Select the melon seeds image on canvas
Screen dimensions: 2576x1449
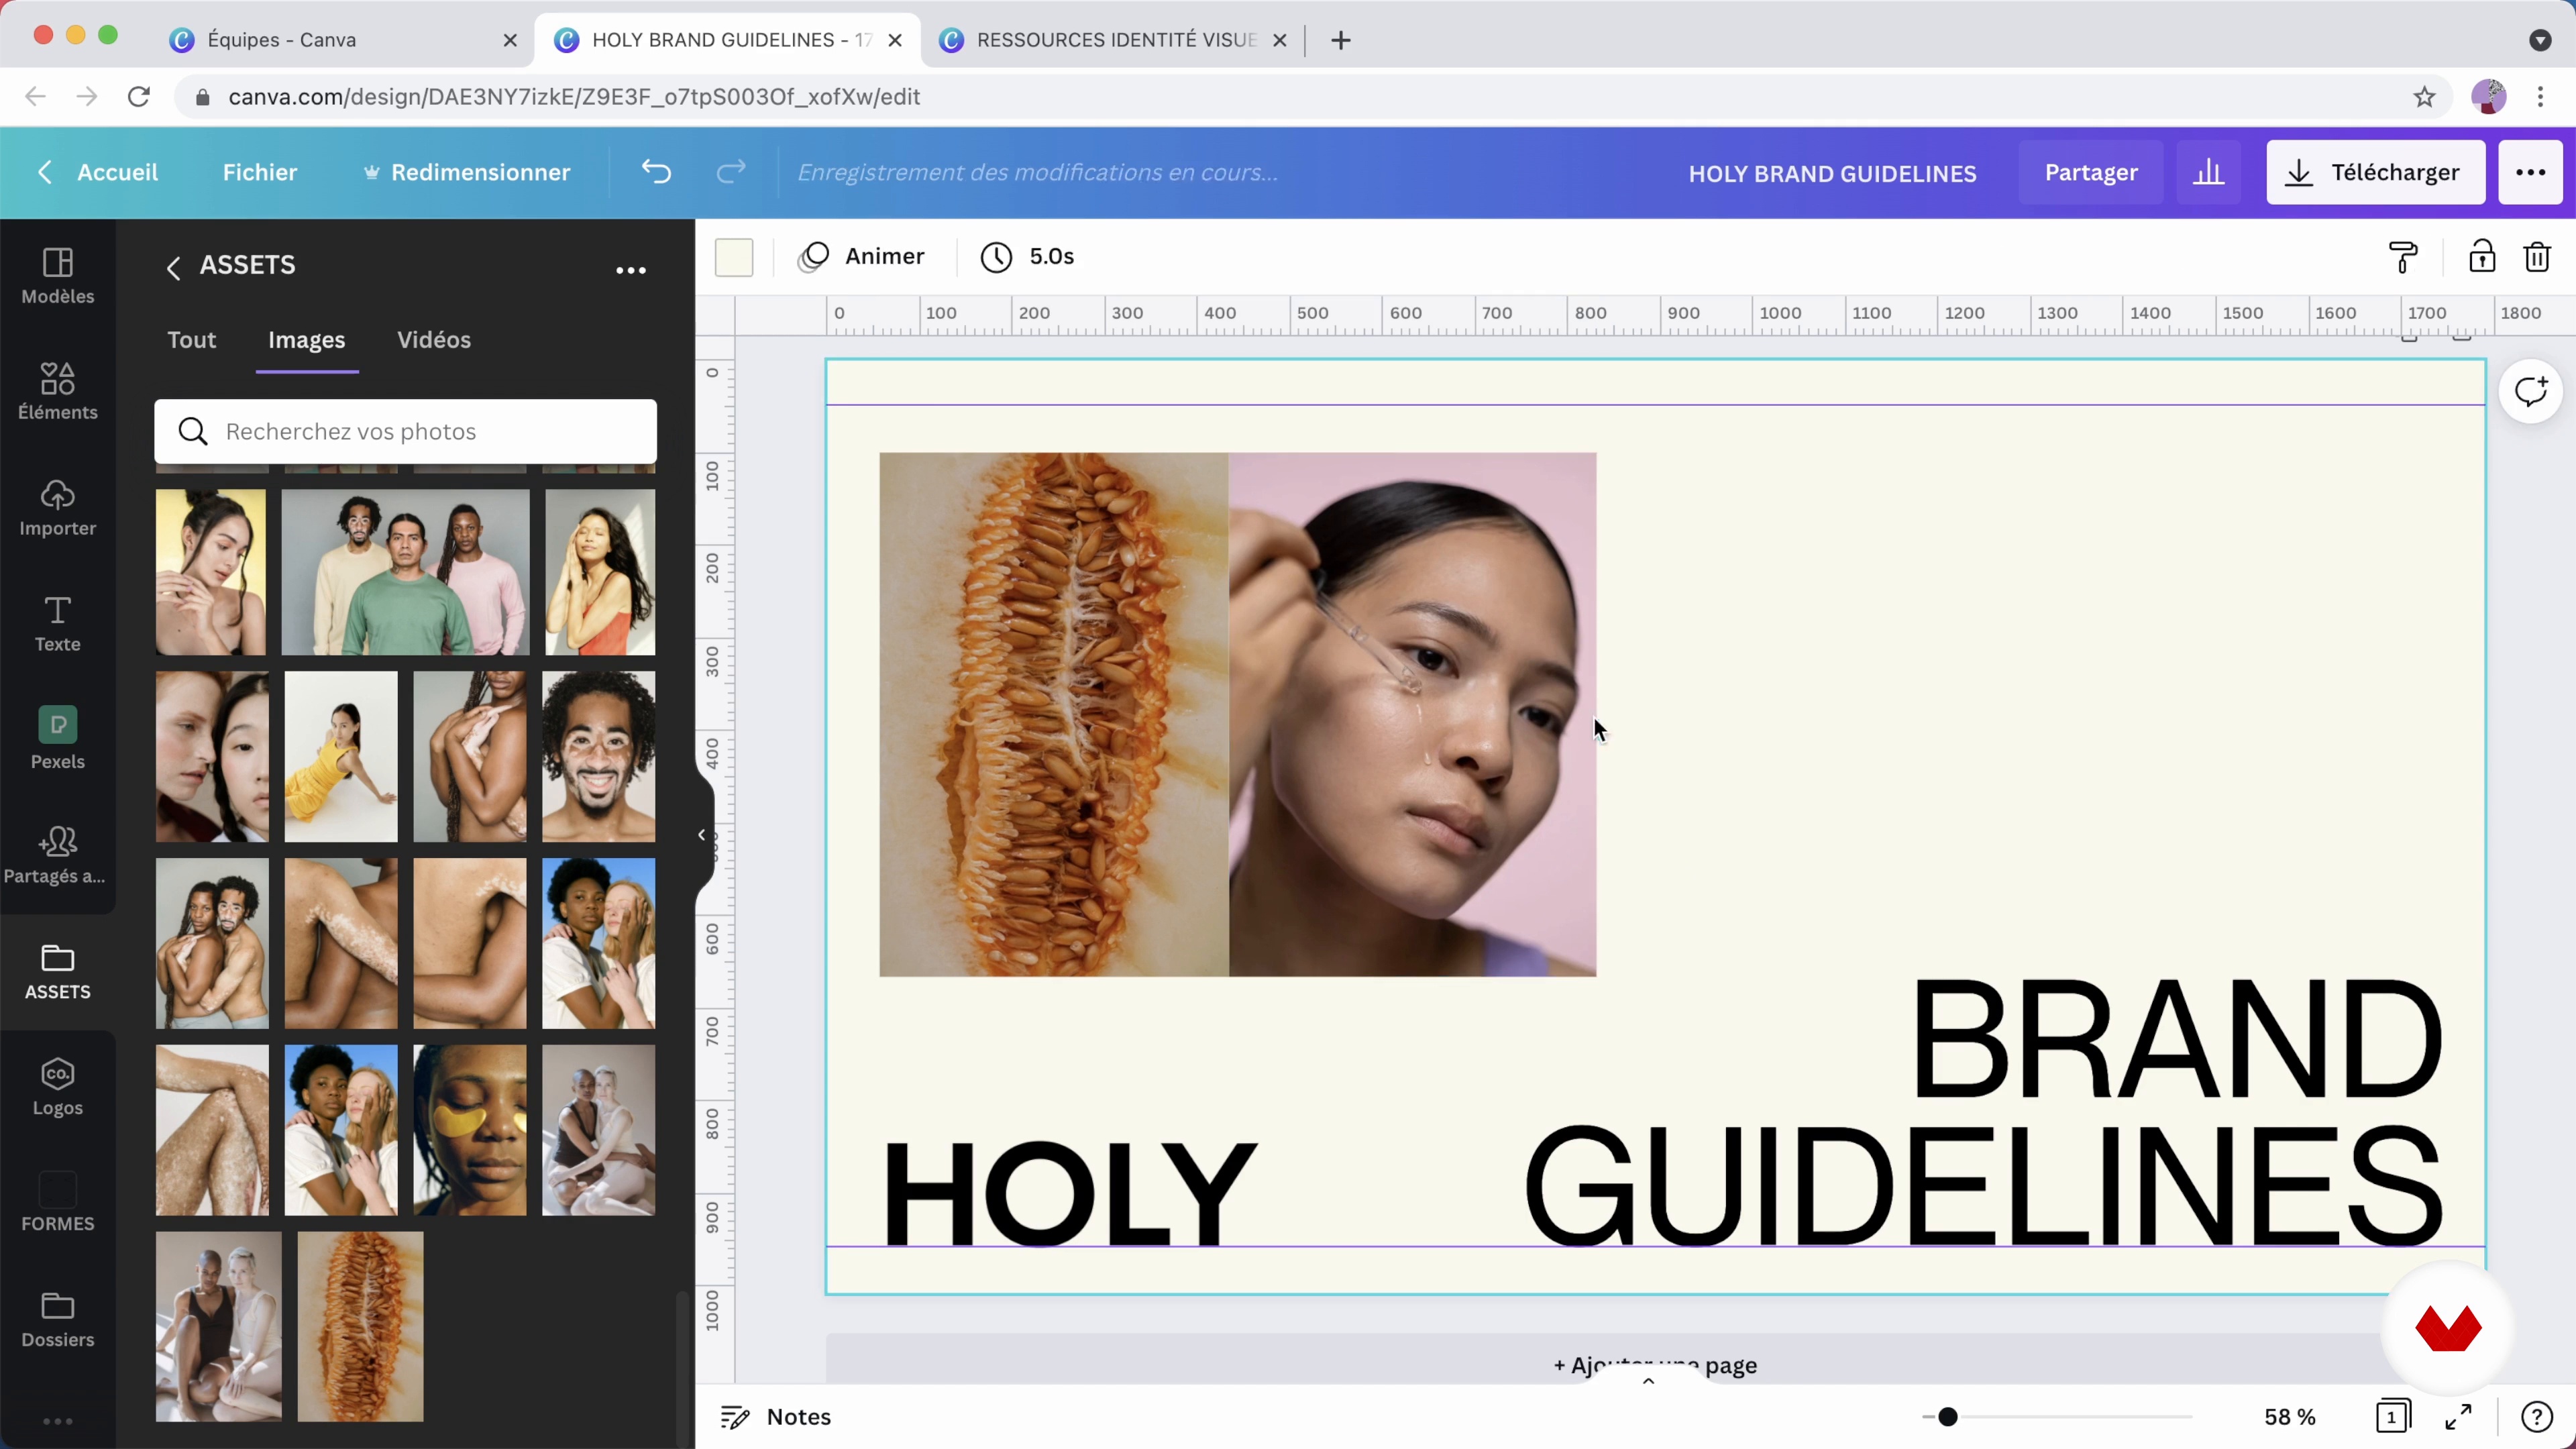(x=1054, y=714)
